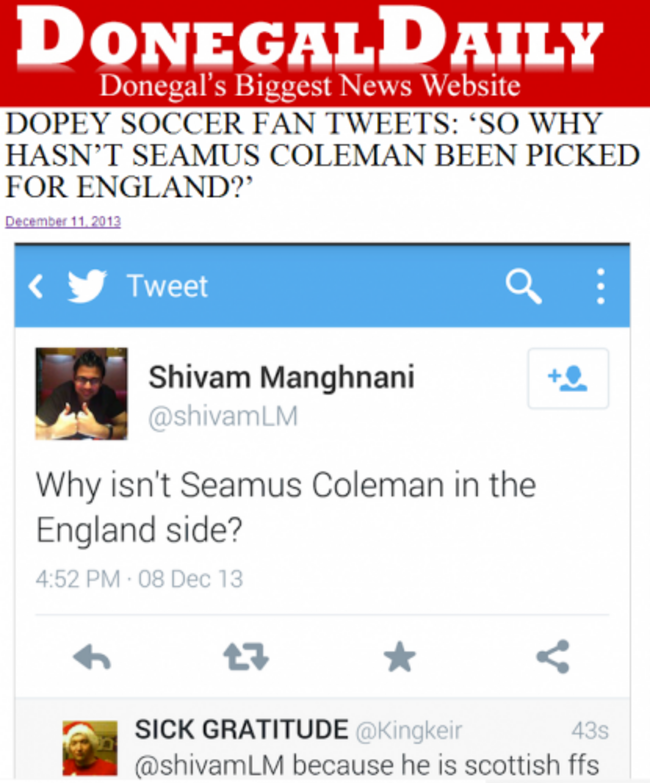Click the SICK GRATITUDE avatar
The image size is (650, 783).
click(x=90, y=748)
